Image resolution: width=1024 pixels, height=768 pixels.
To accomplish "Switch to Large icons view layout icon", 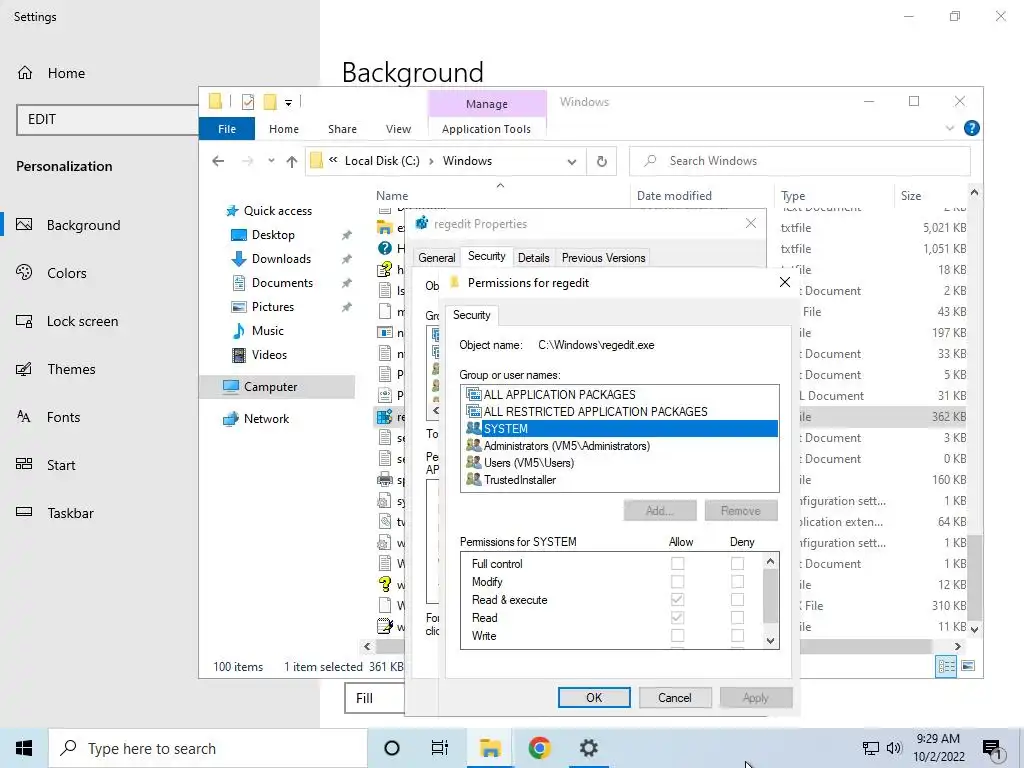I will point(968,666).
